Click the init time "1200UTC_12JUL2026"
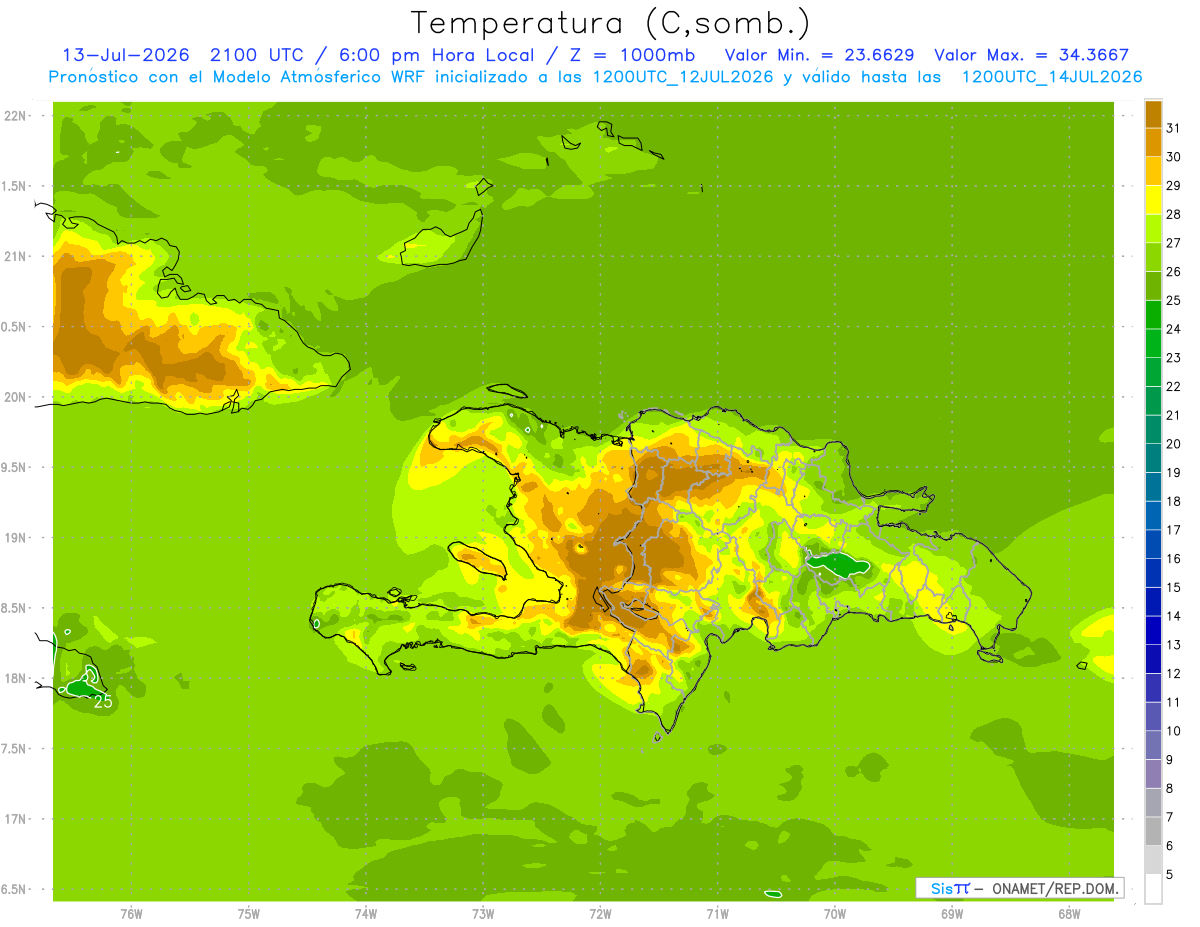 click(683, 77)
